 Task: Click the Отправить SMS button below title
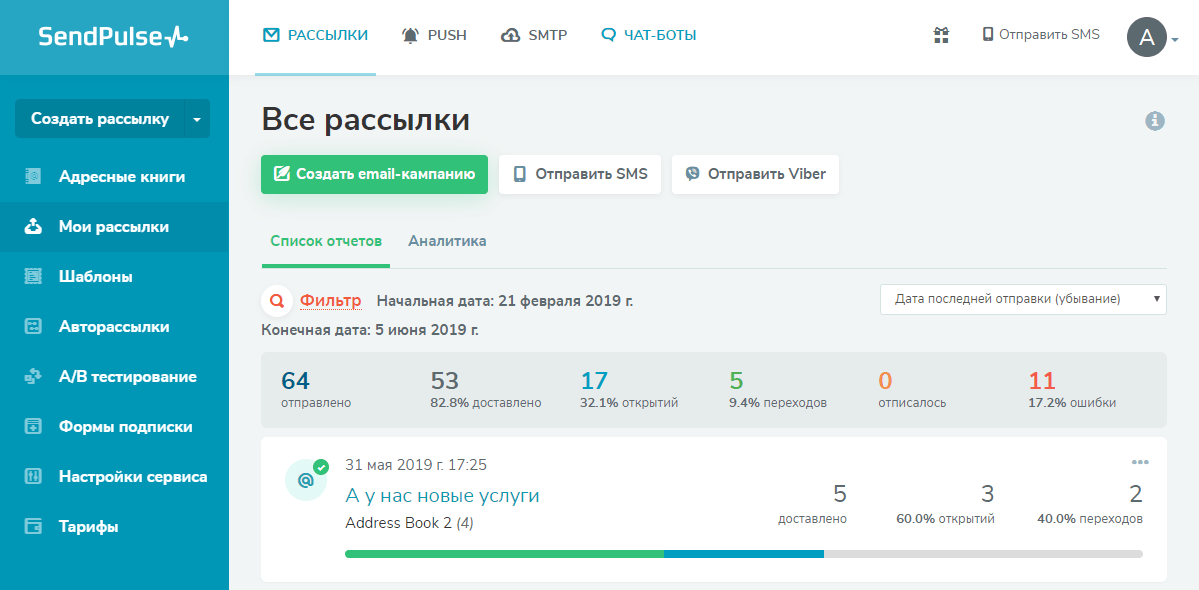pos(580,174)
